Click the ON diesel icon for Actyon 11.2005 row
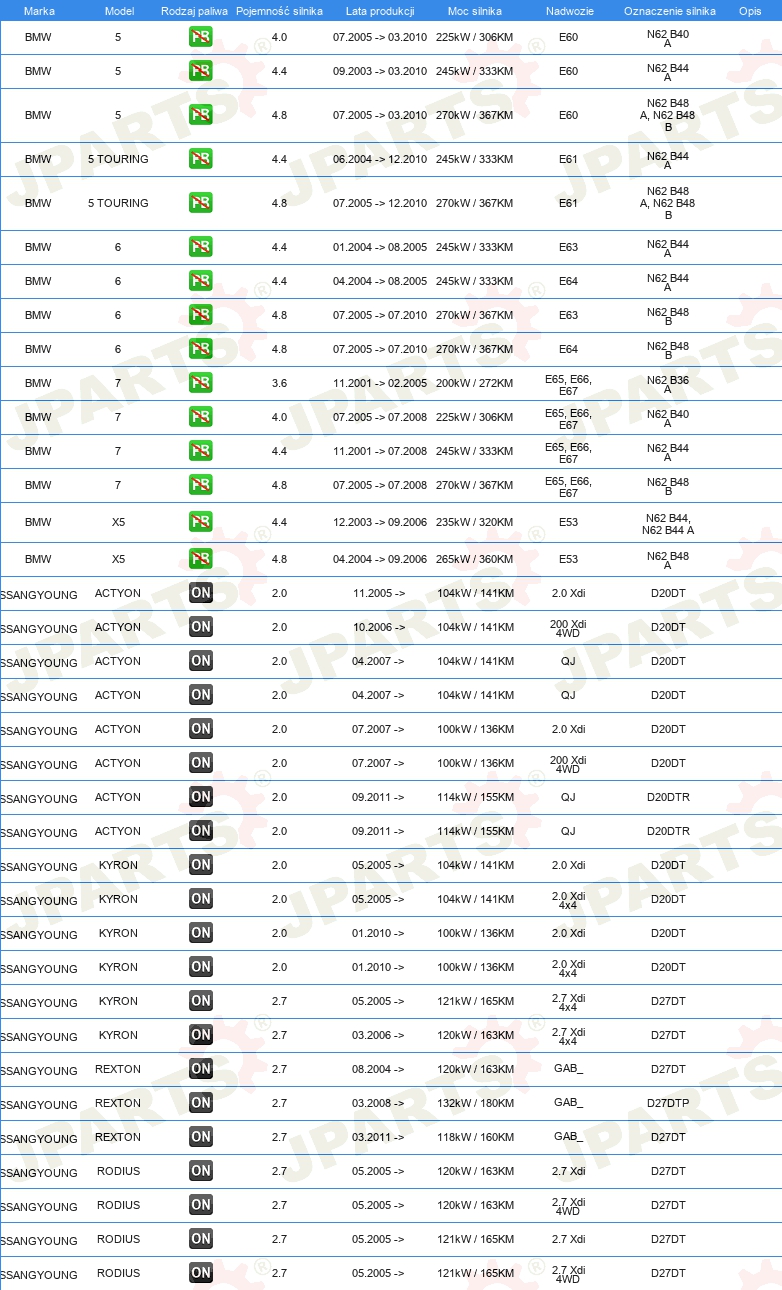Viewport: 782px width, 1290px height. tap(201, 593)
